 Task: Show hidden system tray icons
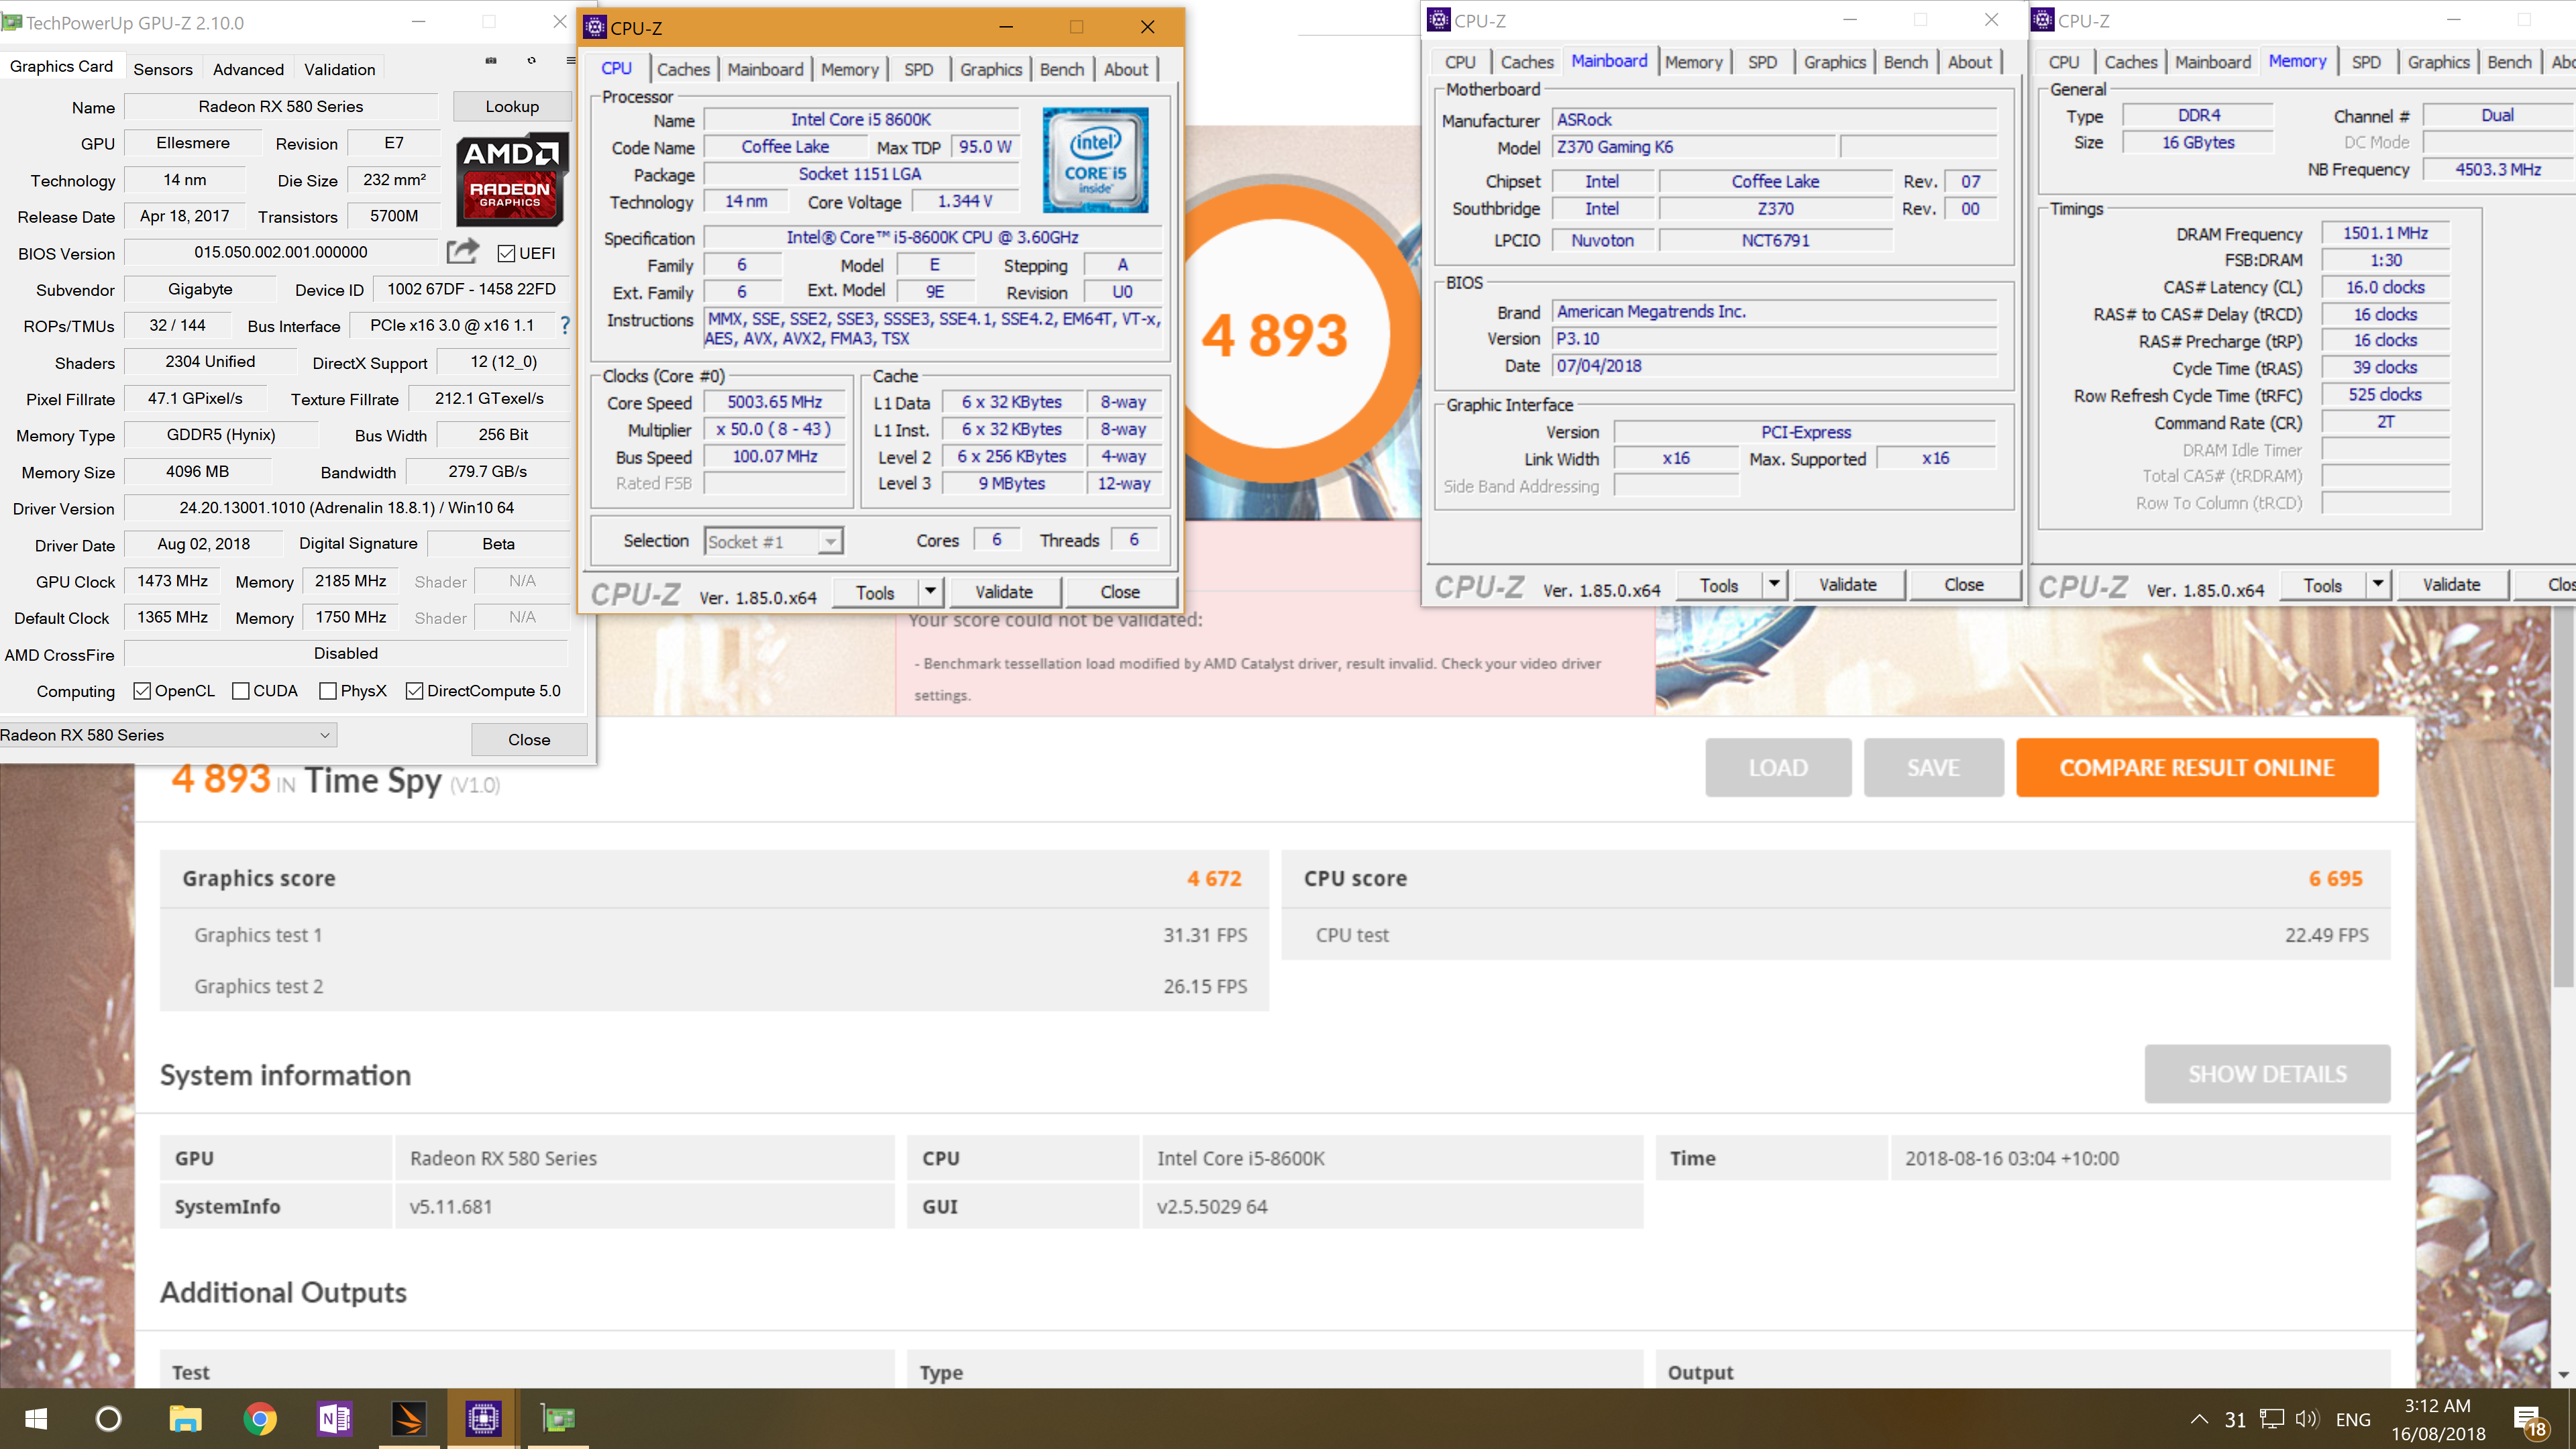(x=2199, y=1419)
